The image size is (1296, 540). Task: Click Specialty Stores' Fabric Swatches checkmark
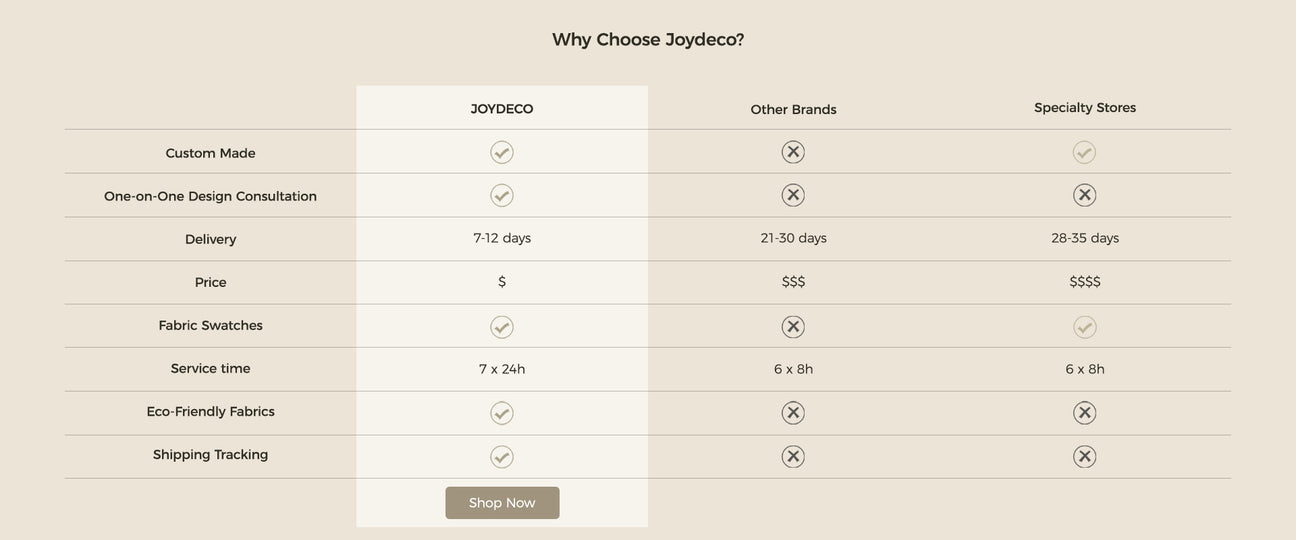pos(1084,327)
